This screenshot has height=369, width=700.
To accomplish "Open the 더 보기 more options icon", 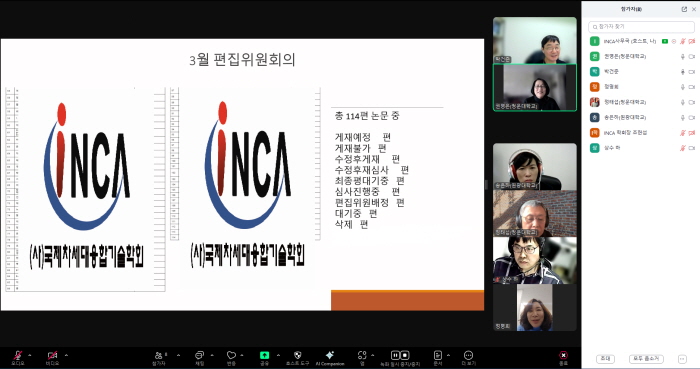I will 468,355.
